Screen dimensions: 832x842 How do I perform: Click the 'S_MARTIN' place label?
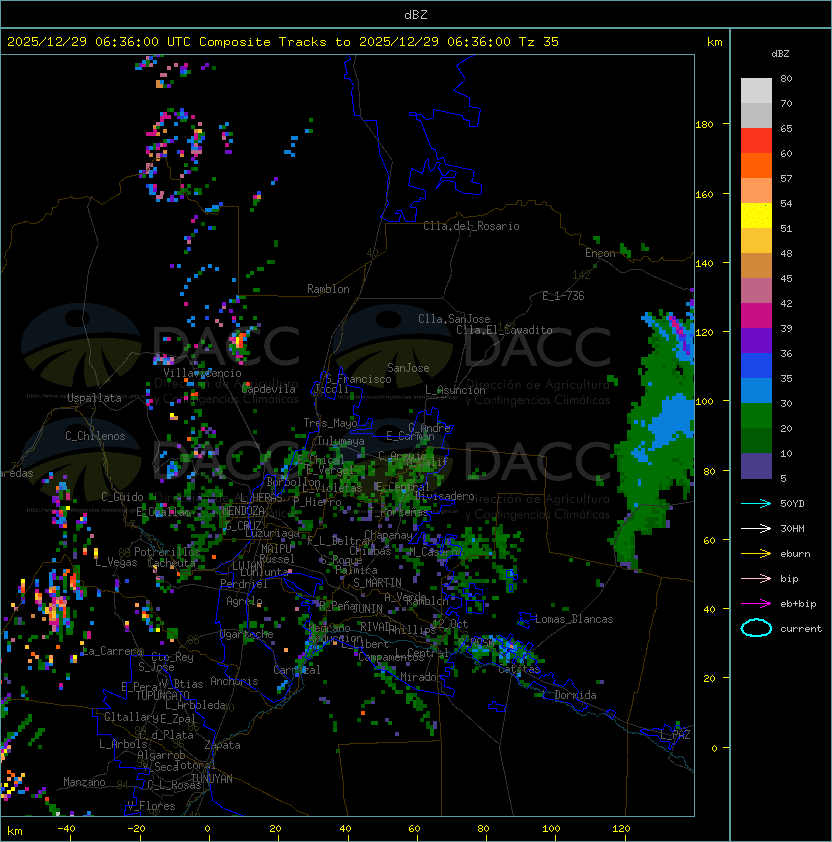tap(377, 583)
